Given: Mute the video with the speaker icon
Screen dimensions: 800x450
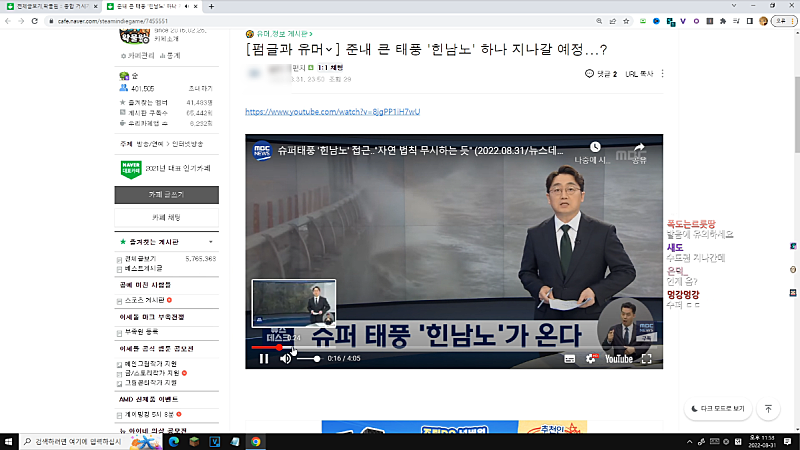Looking at the screenshot, I should 286,358.
